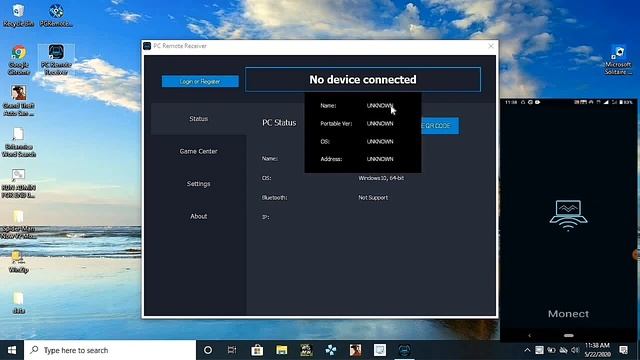The height and width of the screenshot is (360, 640).
Task: Open the Recycle Bin desktop icon
Action: 18,16
